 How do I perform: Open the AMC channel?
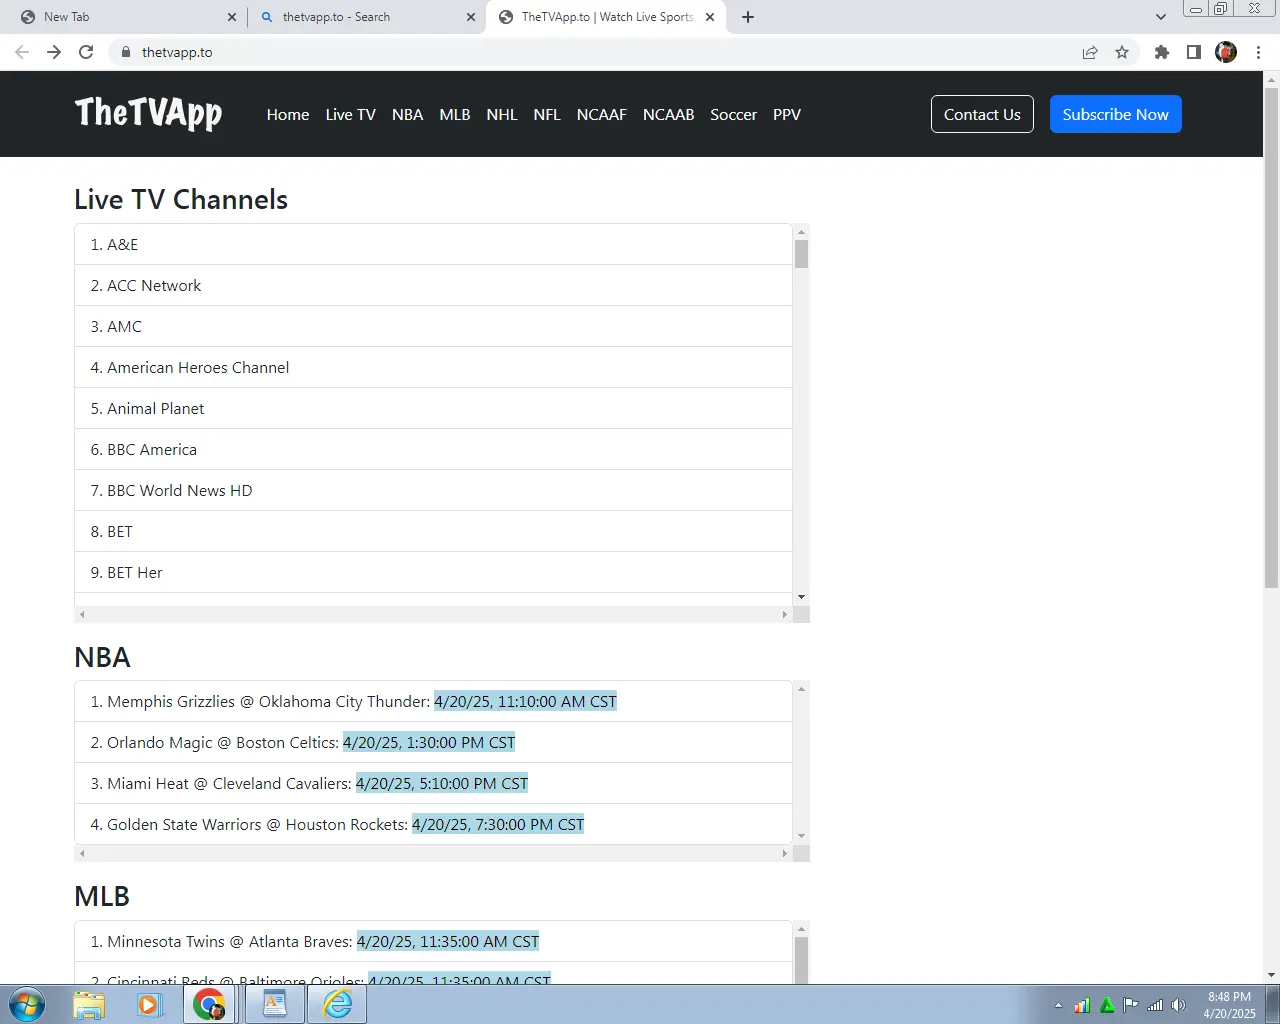433,326
